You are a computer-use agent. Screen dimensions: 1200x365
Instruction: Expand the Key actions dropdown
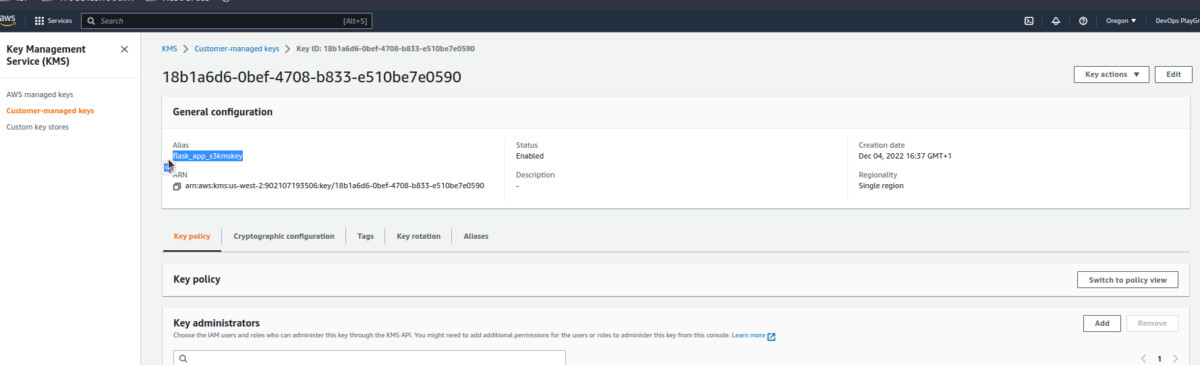click(1111, 75)
